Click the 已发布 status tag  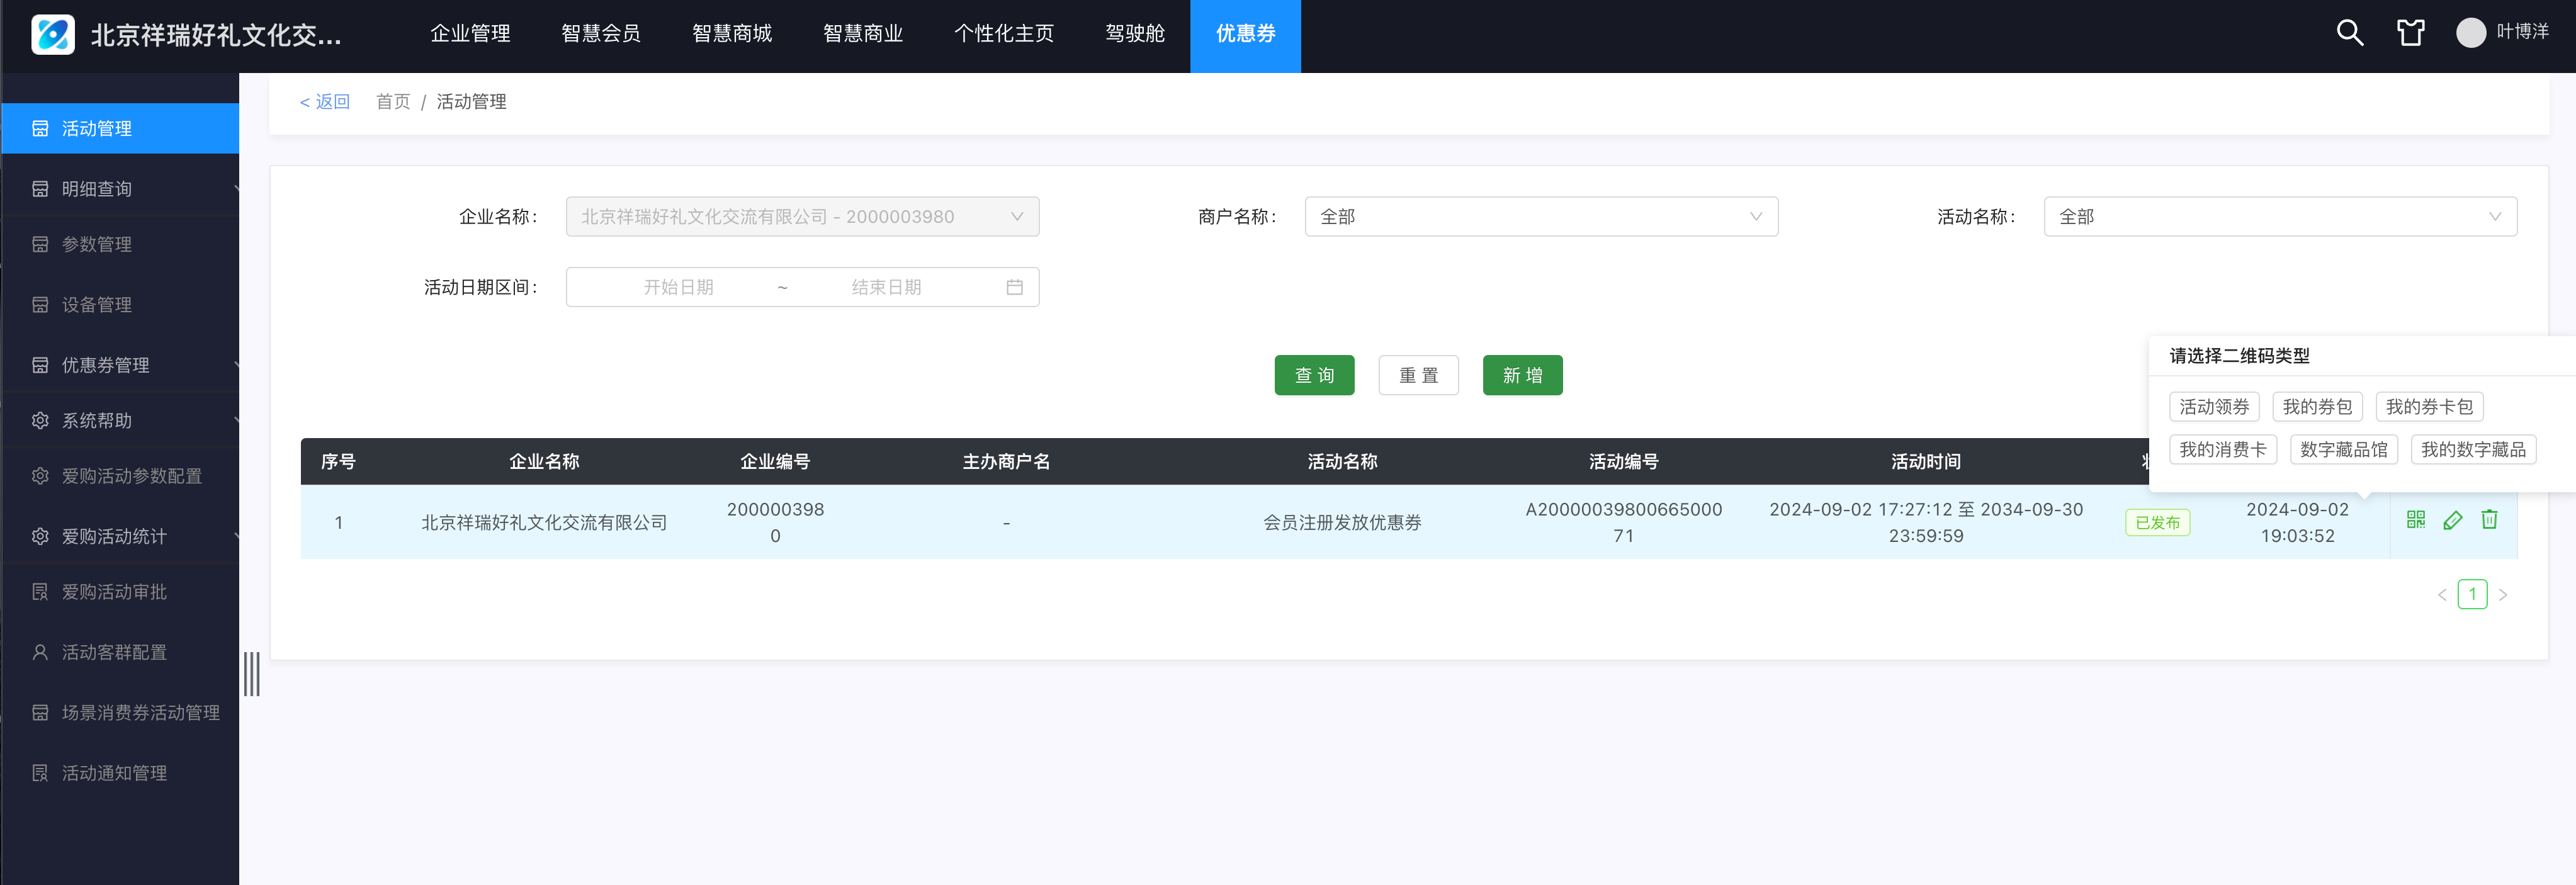pos(2157,522)
